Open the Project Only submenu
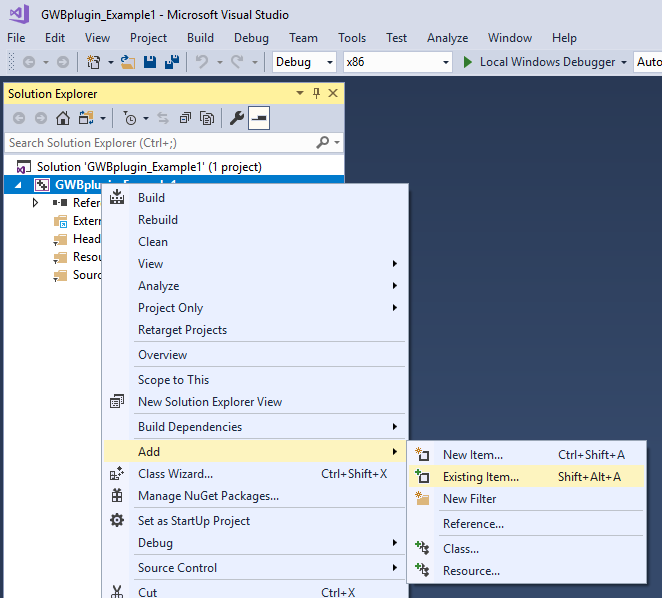662x598 pixels. click(x=255, y=307)
